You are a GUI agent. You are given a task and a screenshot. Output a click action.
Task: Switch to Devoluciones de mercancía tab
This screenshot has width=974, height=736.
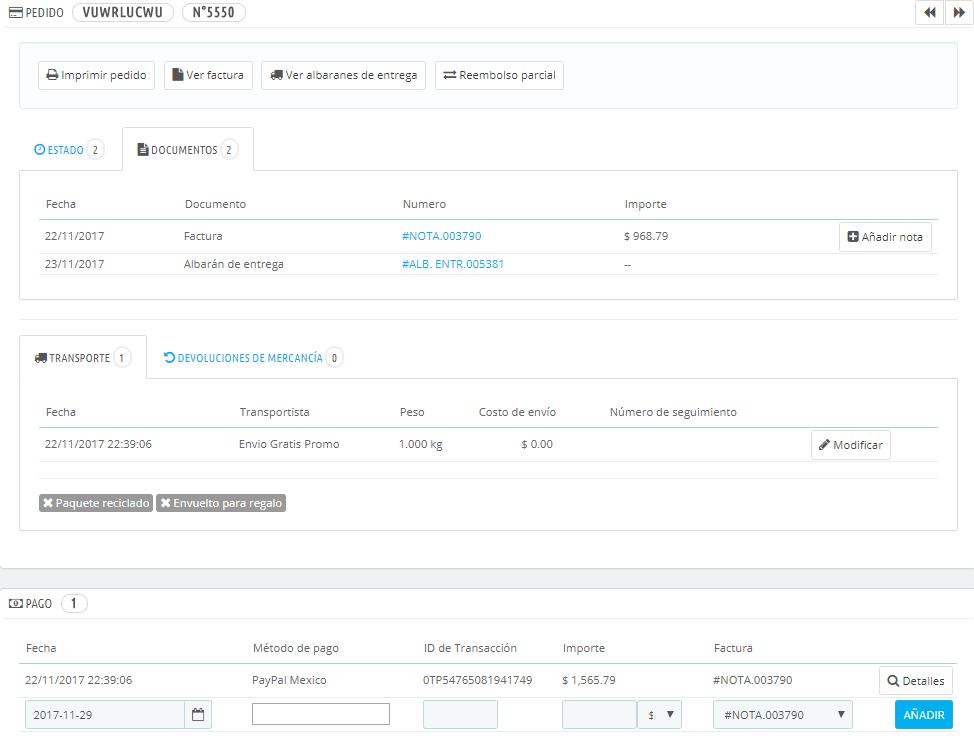(x=253, y=358)
